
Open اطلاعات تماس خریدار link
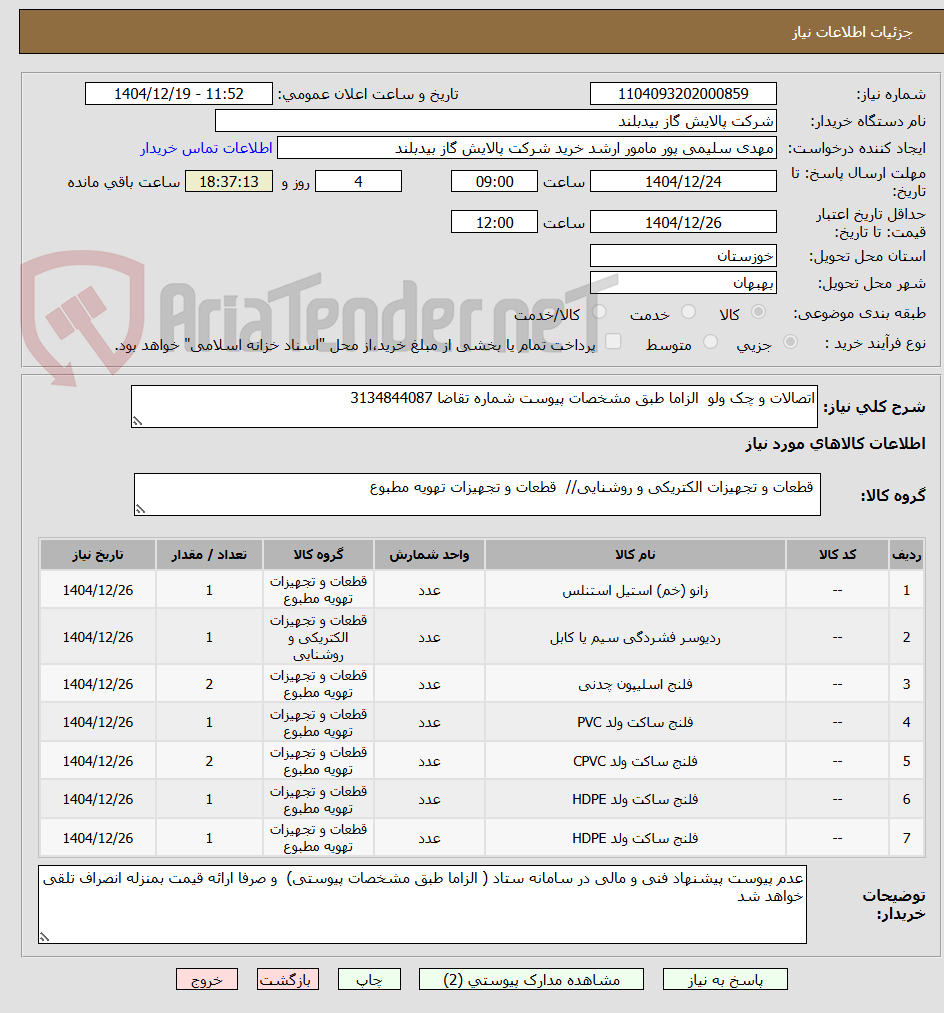(x=206, y=148)
